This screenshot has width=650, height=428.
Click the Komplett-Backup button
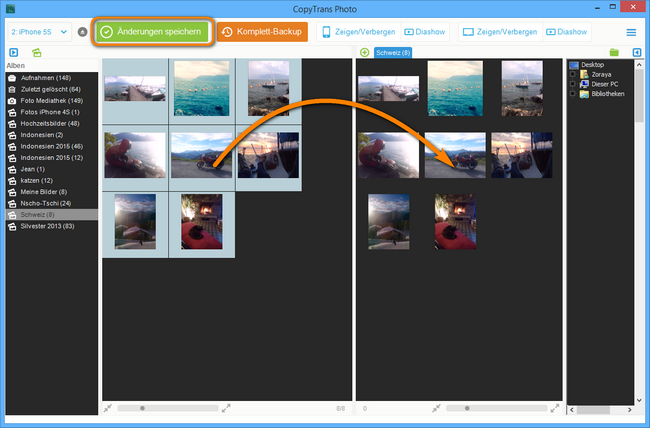263,32
